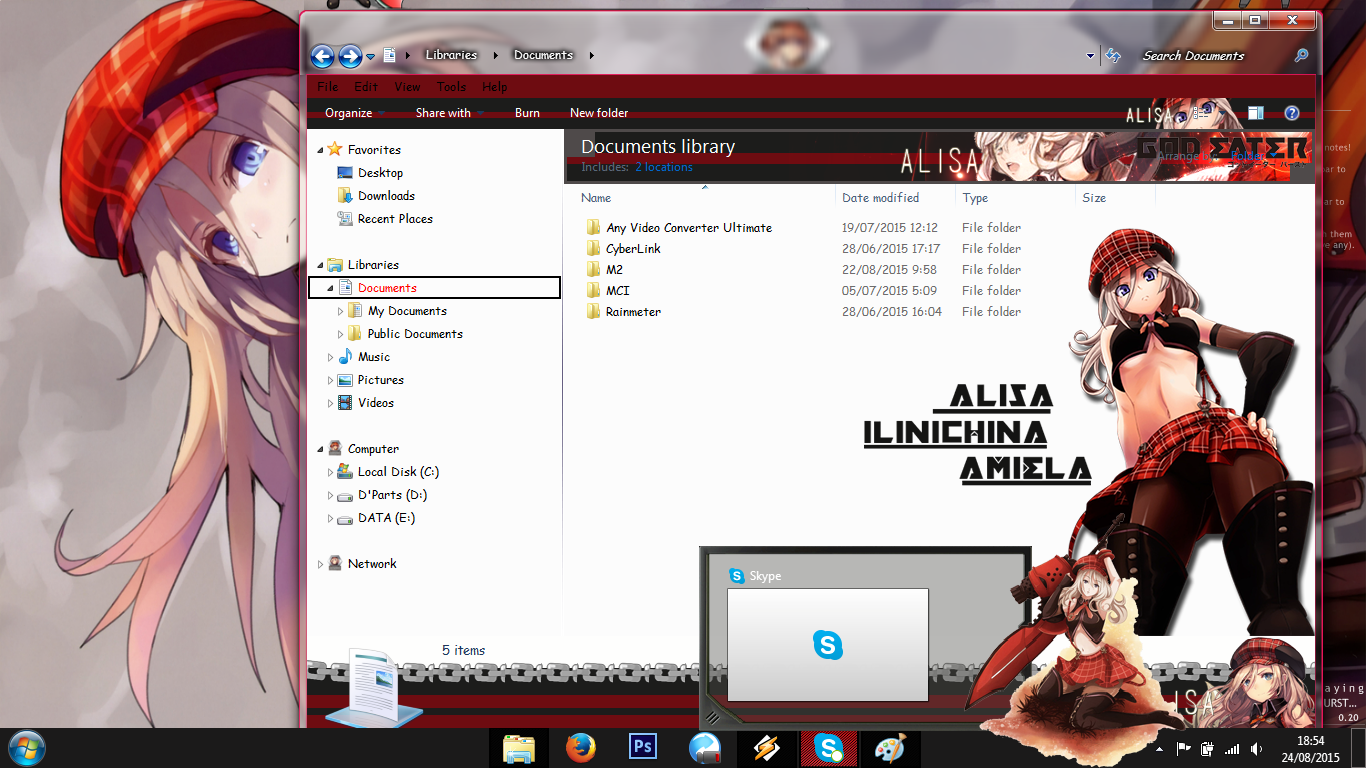Click the volume speaker tray icon

pyautogui.click(x=1255, y=748)
